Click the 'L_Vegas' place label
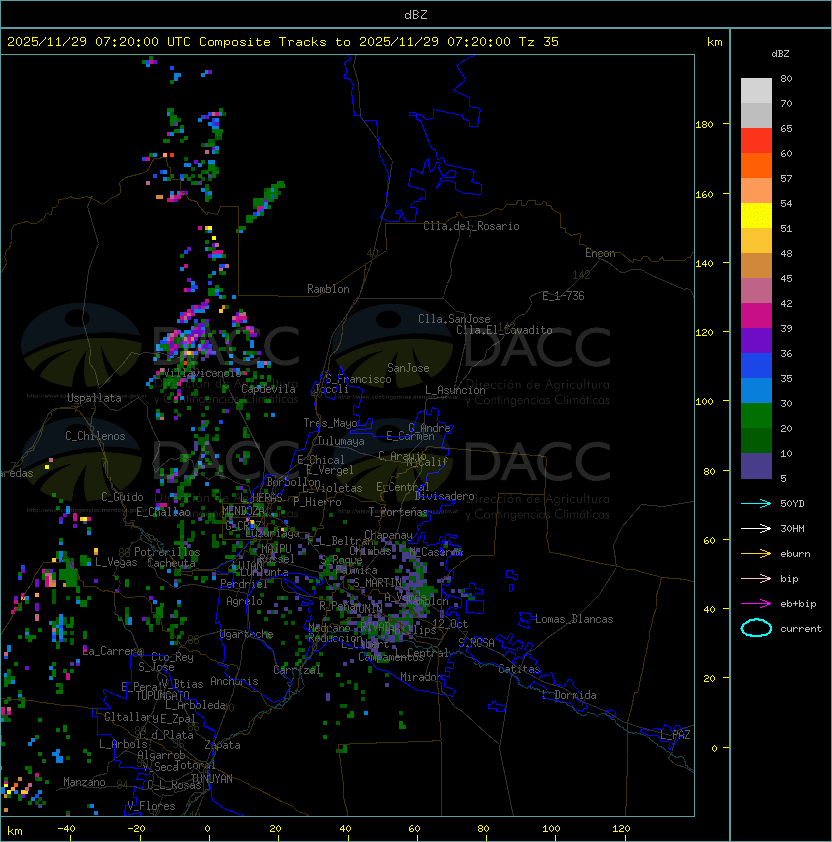This screenshot has height=842, width=832. click(116, 562)
